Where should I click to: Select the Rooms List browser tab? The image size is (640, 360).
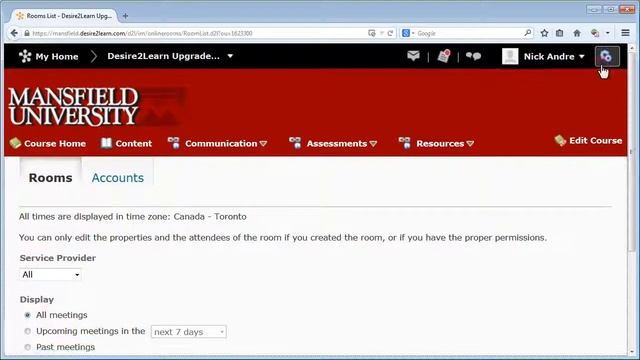click(65, 16)
